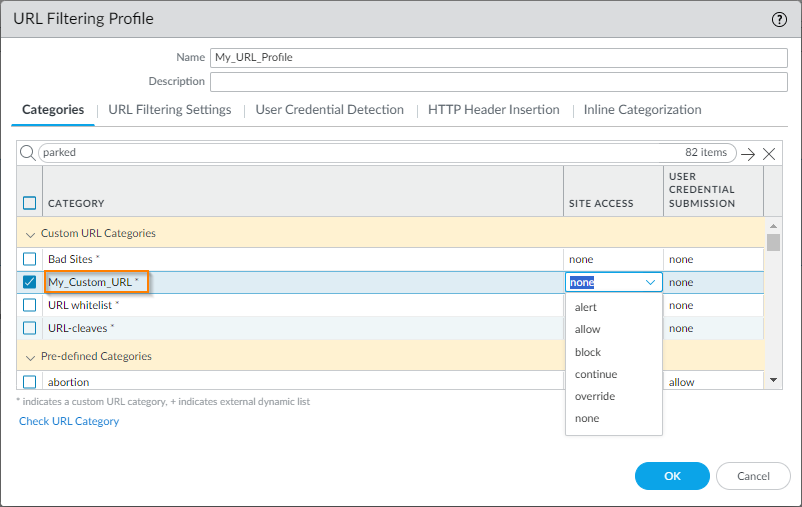Click the search magnifier icon
The width and height of the screenshot is (802, 507).
tap(28, 153)
